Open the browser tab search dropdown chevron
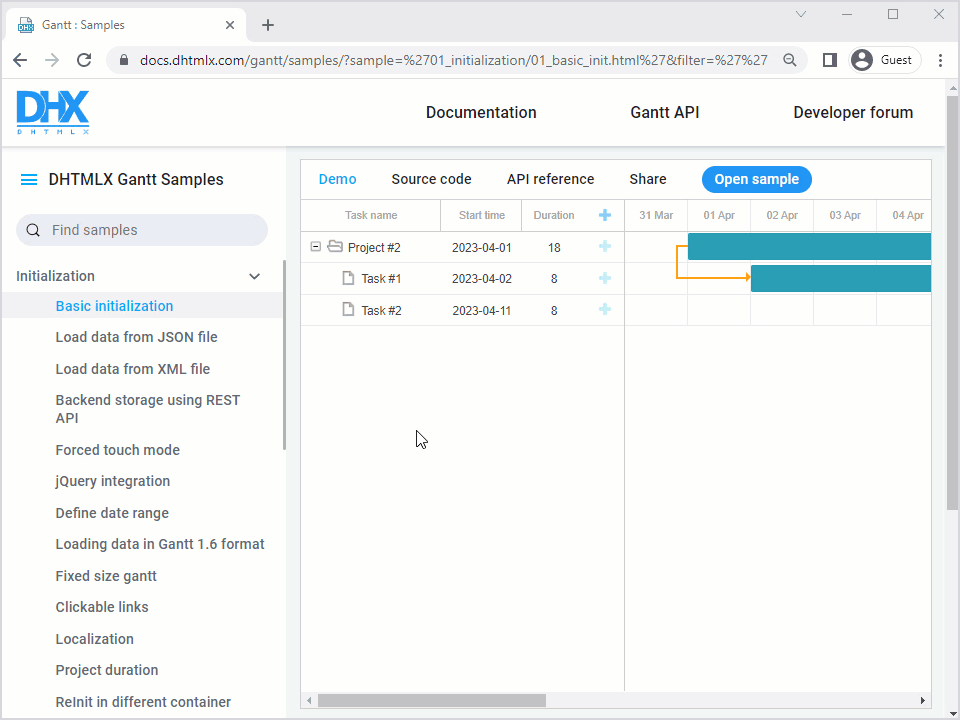Screen dimensions: 960x720 click(x=800, y=16)
